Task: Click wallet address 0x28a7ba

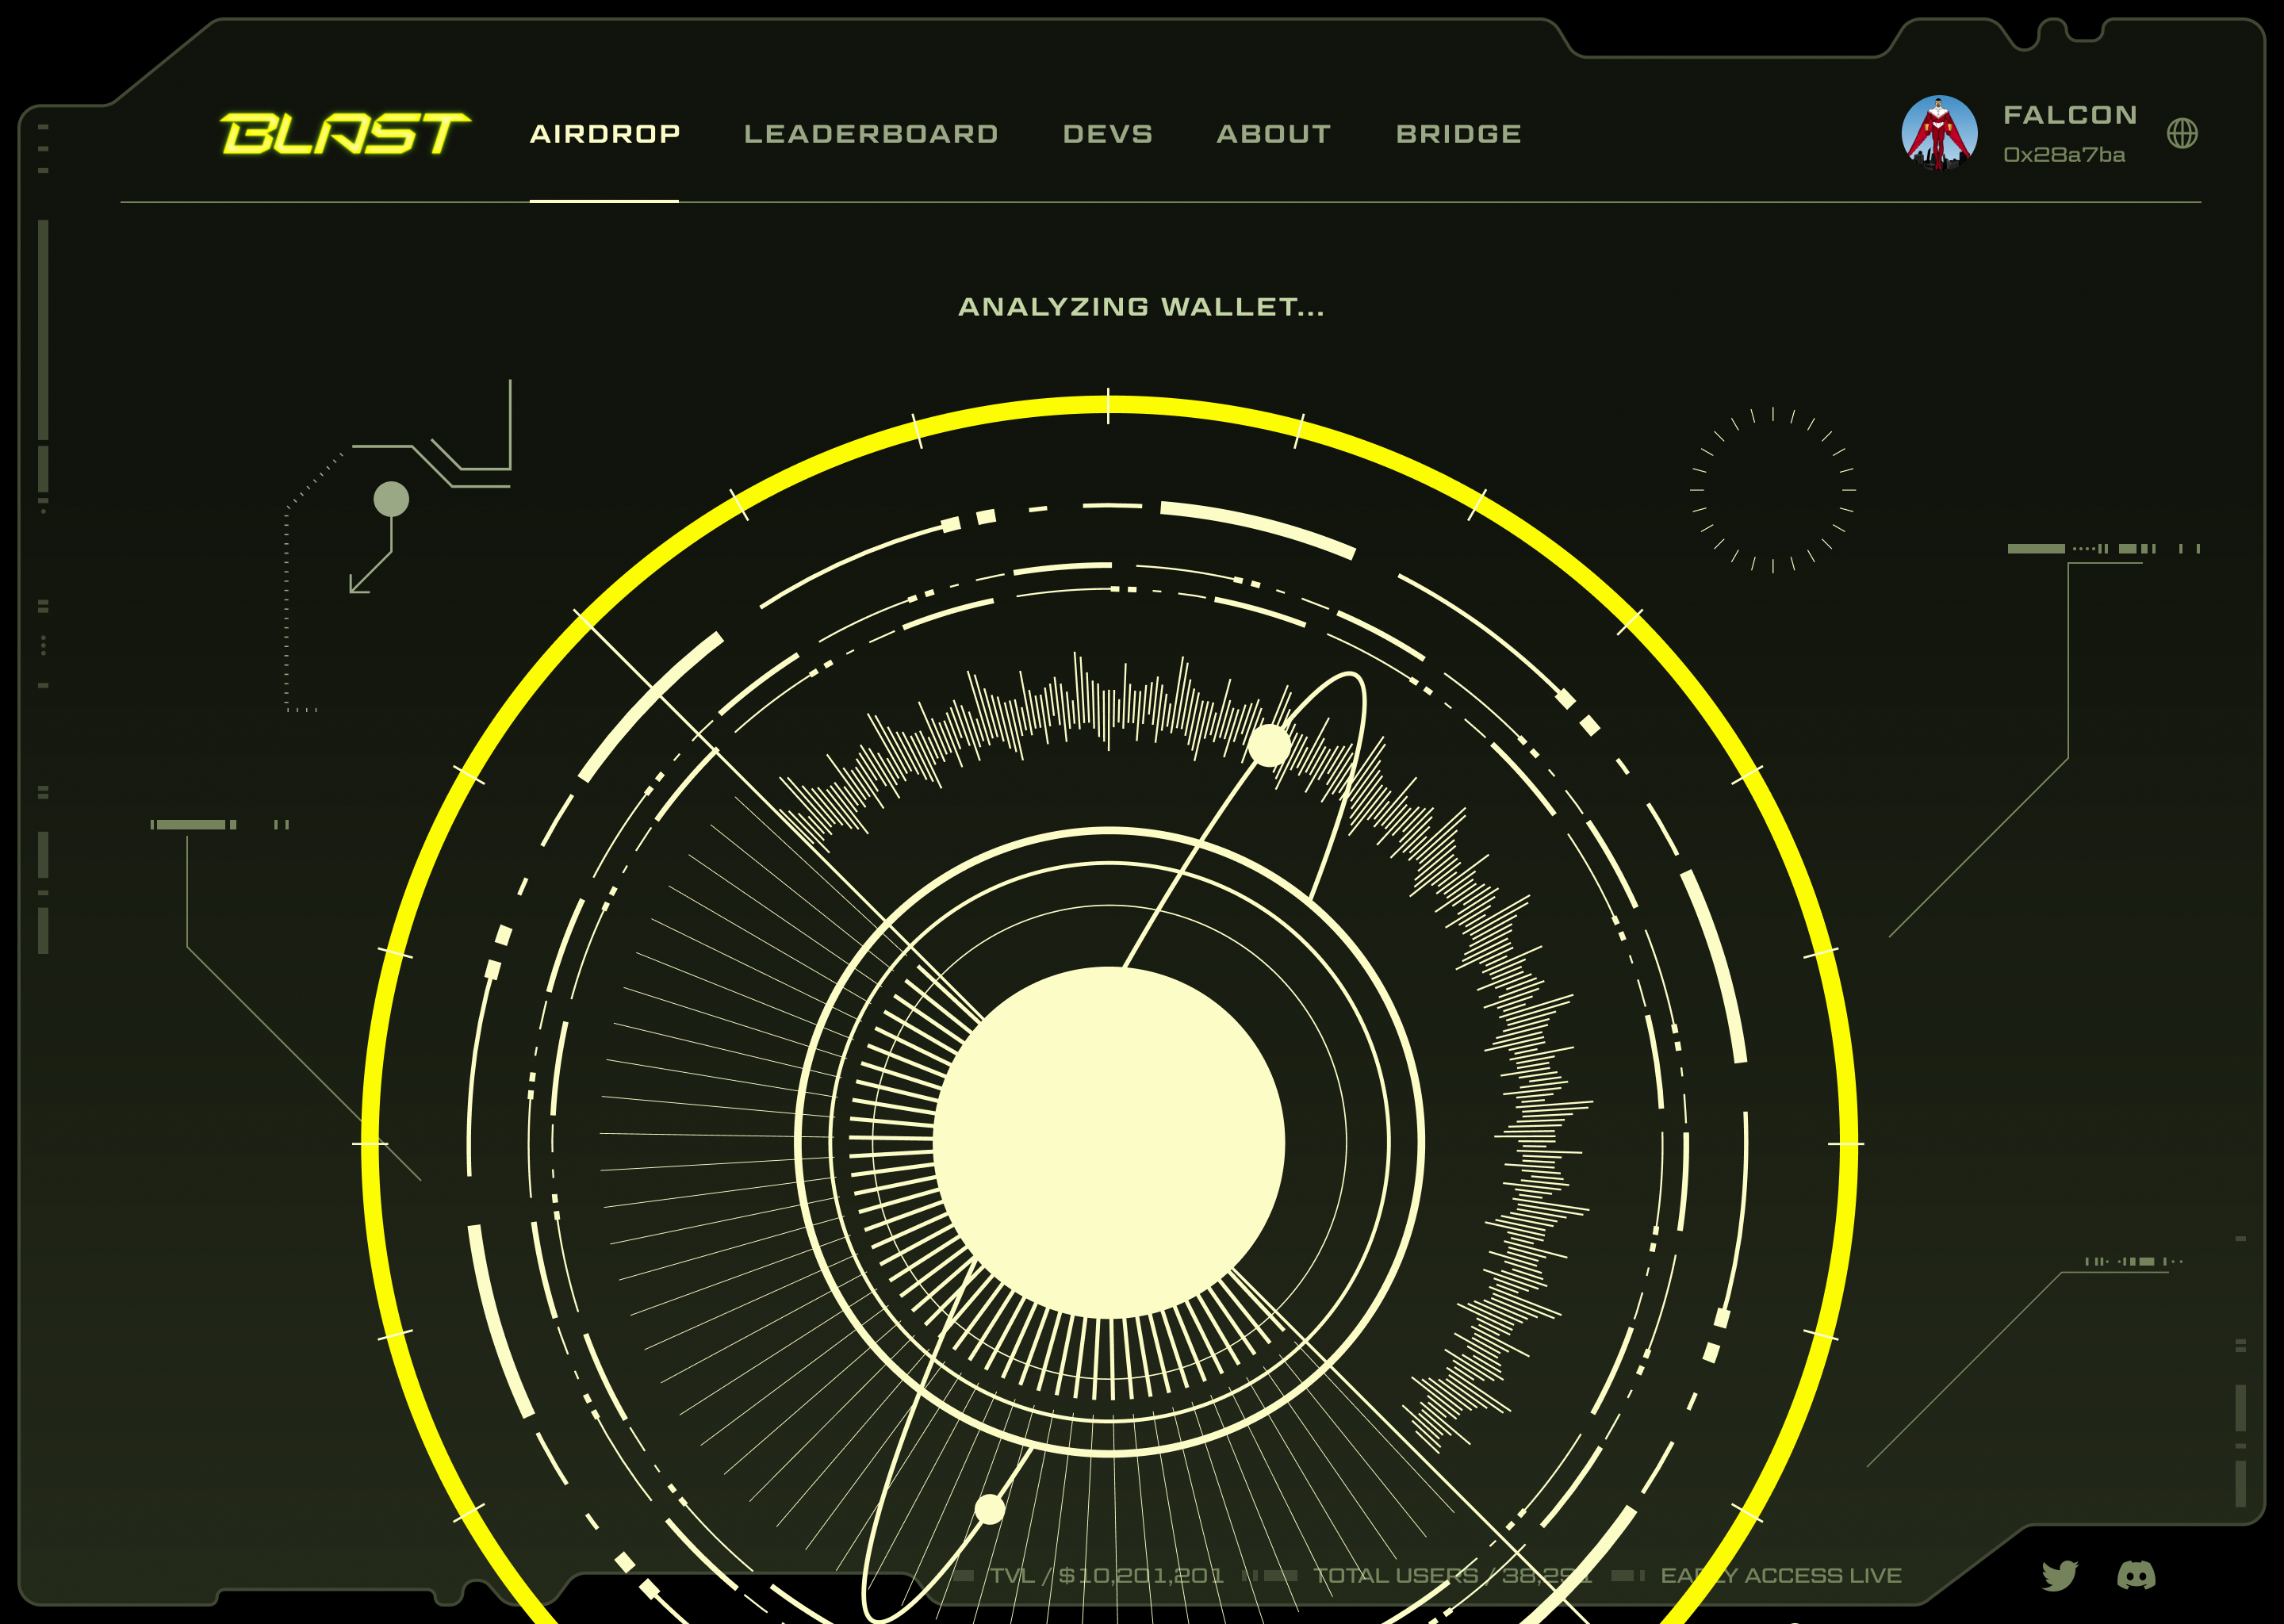Action: point(2064,155)
